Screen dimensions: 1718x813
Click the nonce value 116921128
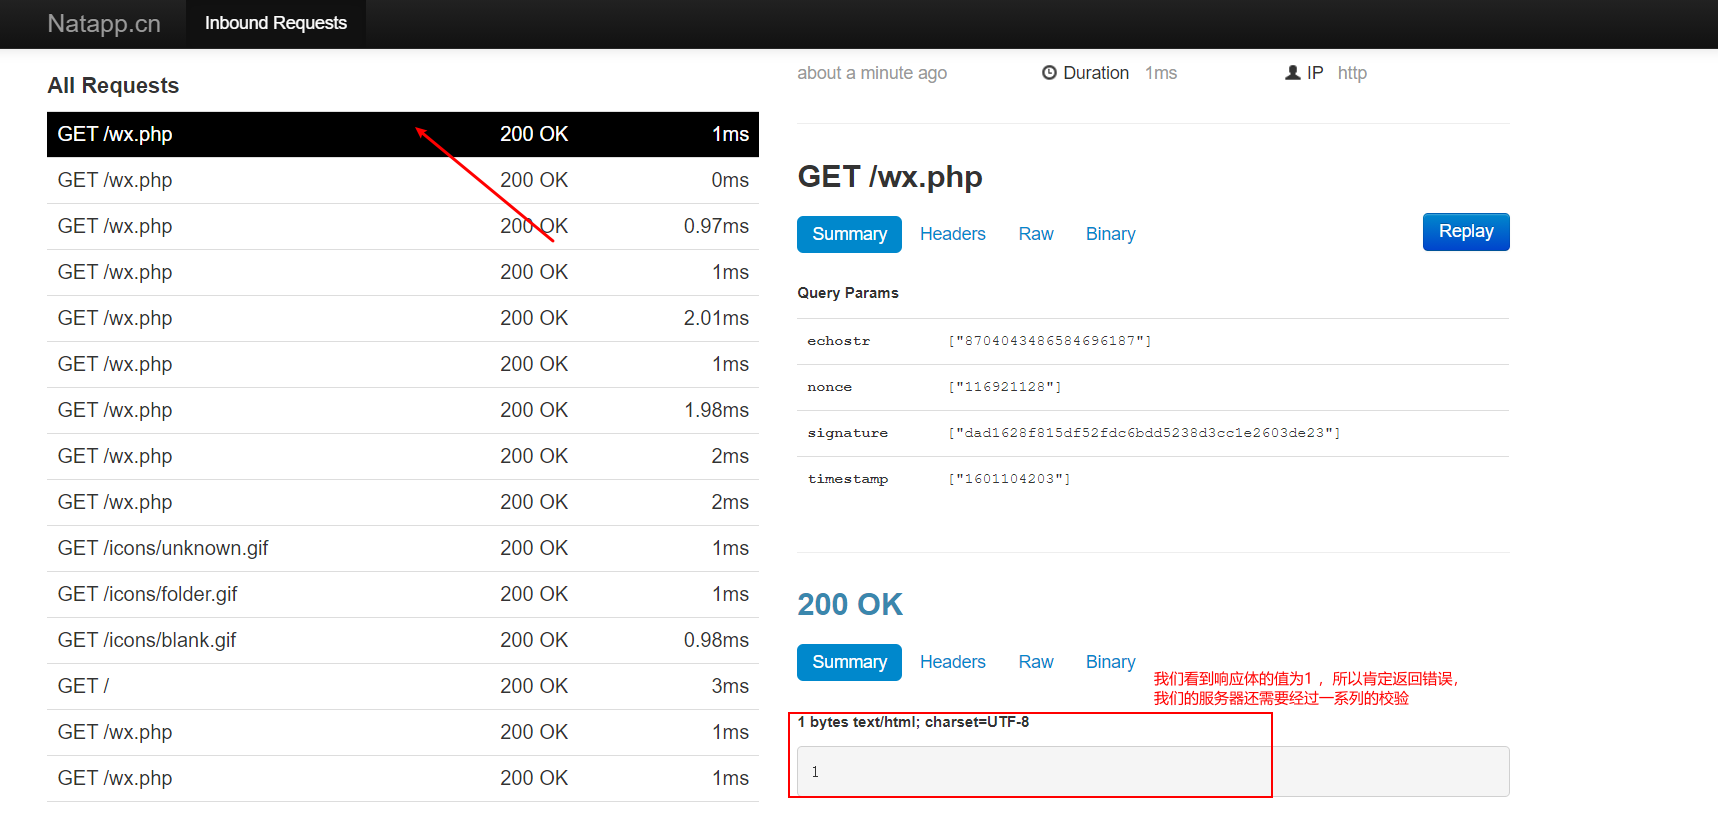click(x=1005, y=387)
